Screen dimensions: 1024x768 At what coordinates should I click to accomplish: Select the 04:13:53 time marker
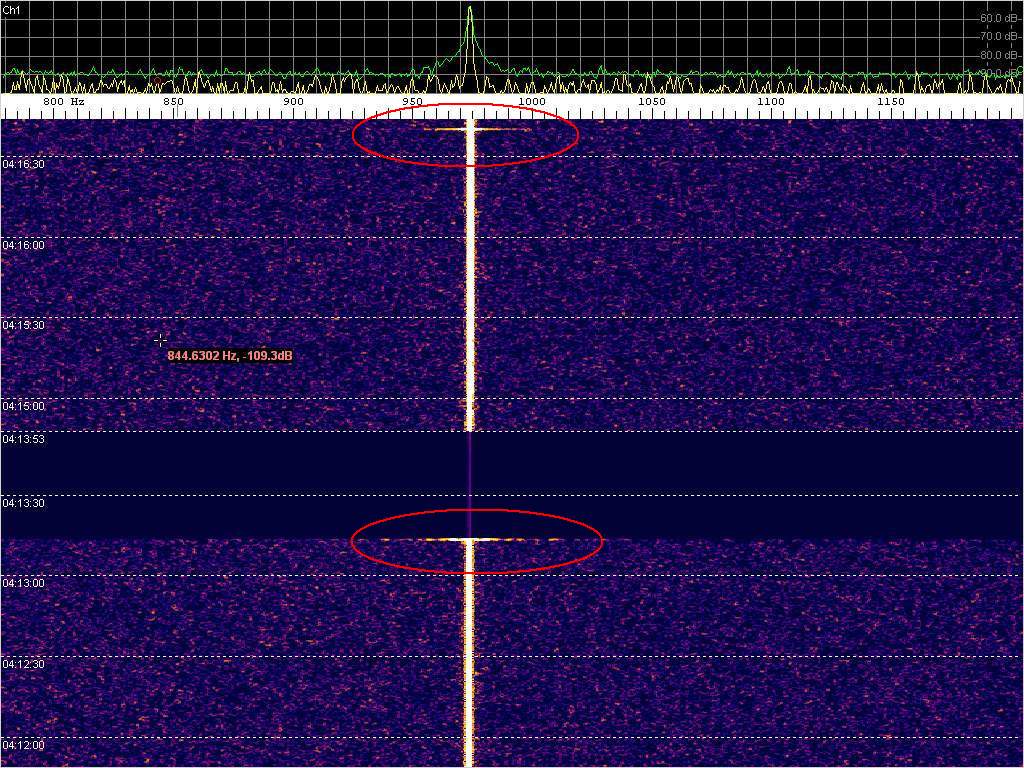coord(23,440)
